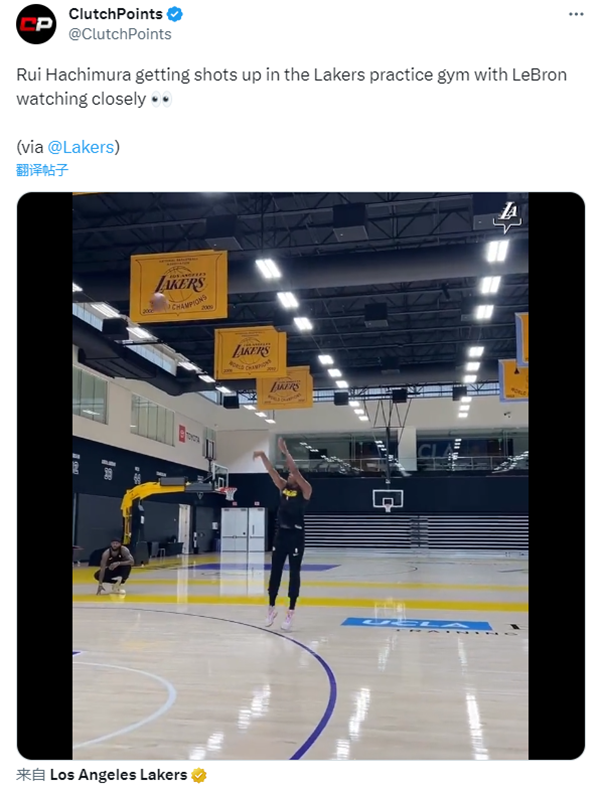
Task: Open the ClutchPoints profile avatar
Action: pos(36,24)
